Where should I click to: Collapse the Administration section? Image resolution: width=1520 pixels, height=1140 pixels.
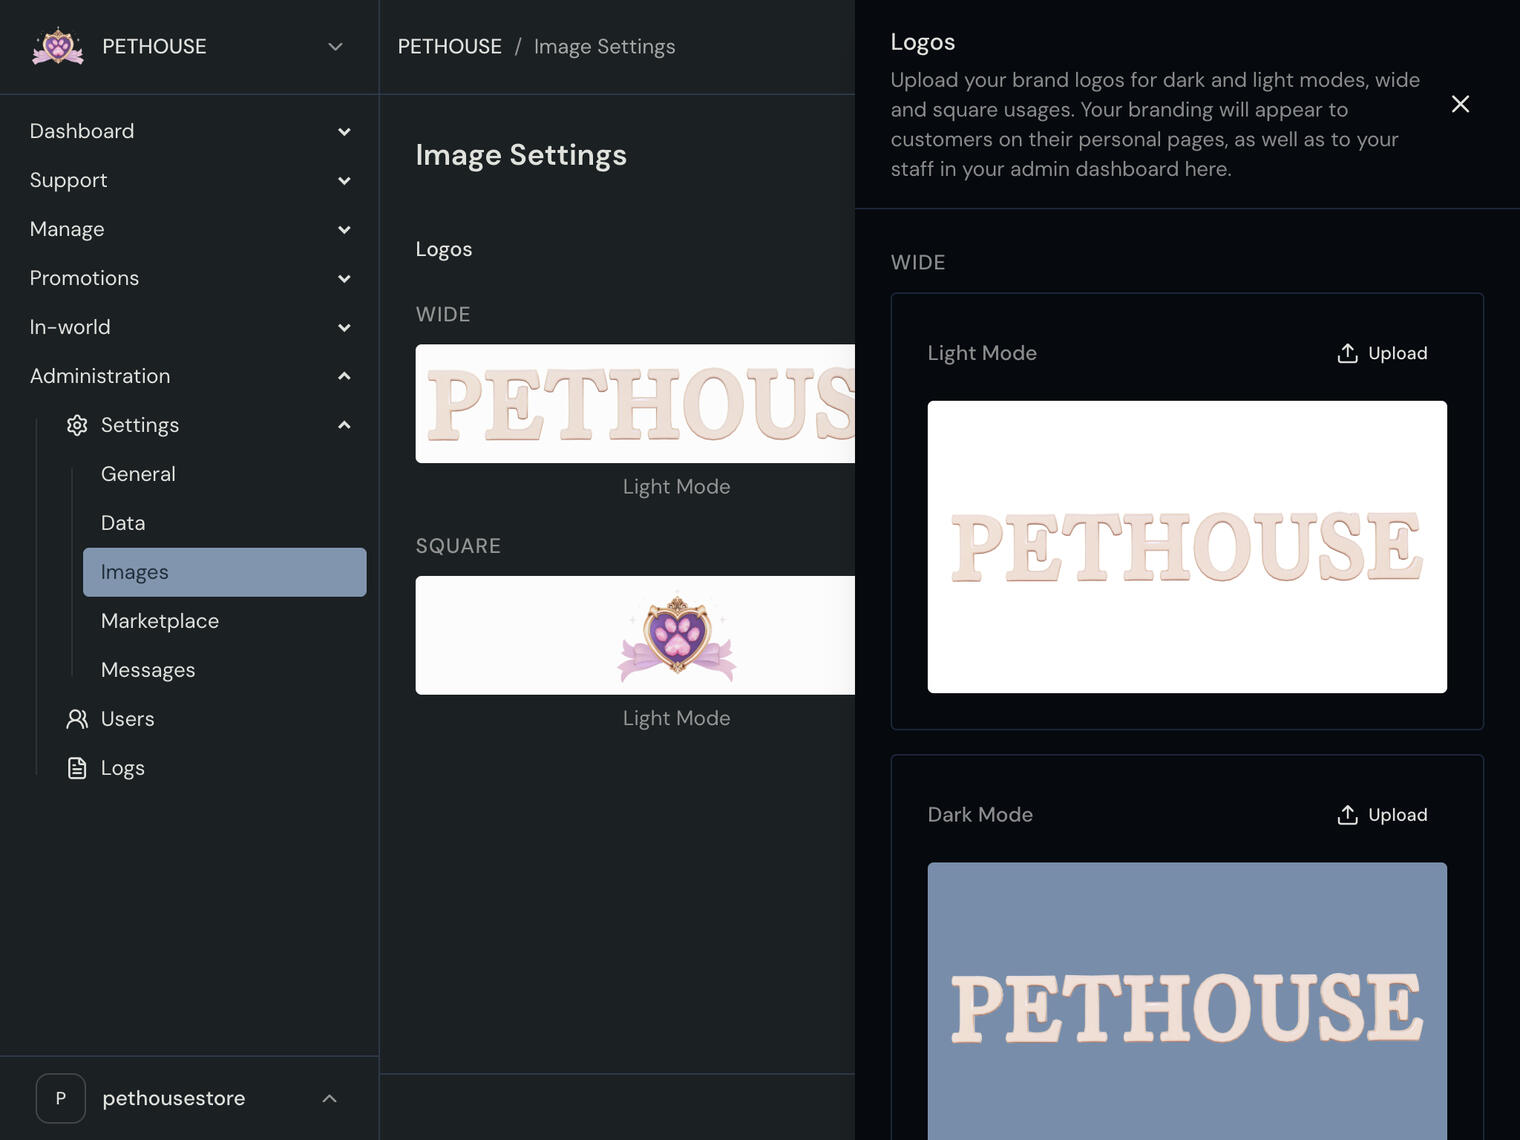(344, 376)
